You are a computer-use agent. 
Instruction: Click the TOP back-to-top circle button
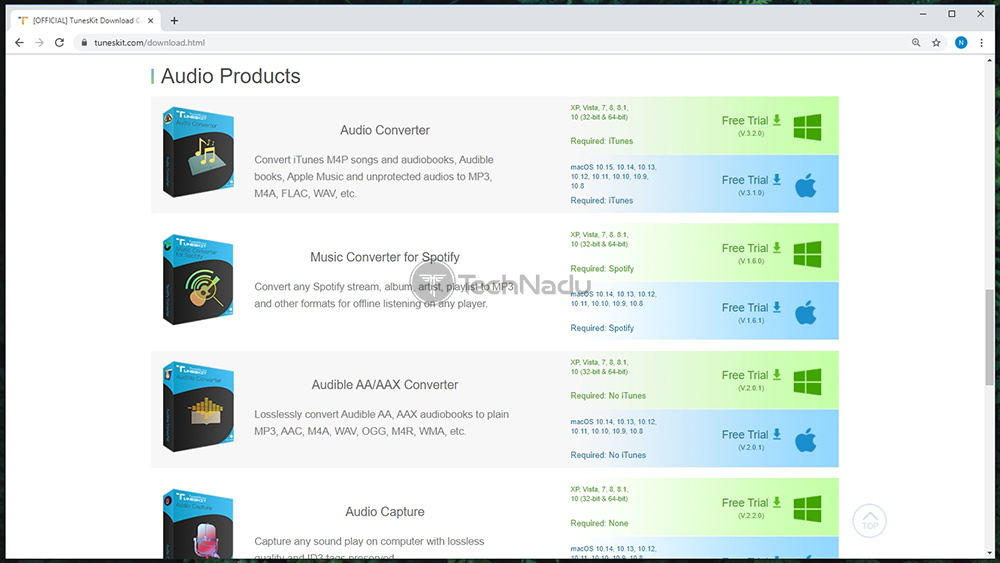870,521
